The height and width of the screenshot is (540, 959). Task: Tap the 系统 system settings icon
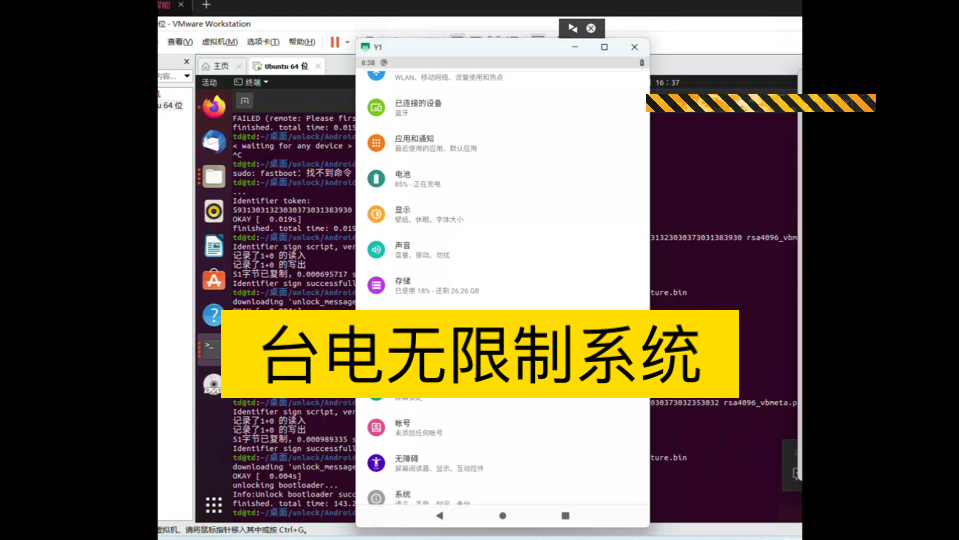pos(376,498)
